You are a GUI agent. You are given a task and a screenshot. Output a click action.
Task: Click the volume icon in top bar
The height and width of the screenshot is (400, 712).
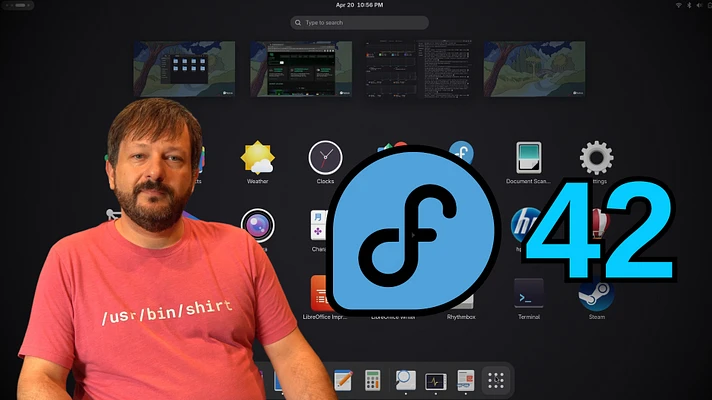click(x=699, y=5)
